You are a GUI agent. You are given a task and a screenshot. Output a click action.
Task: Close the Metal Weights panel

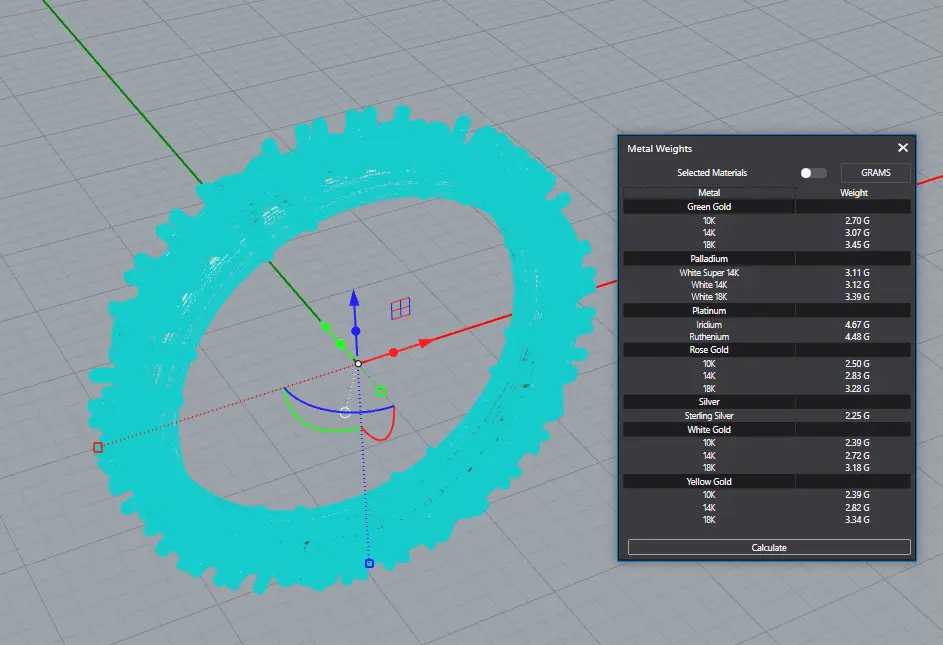(x=903, y=148)
